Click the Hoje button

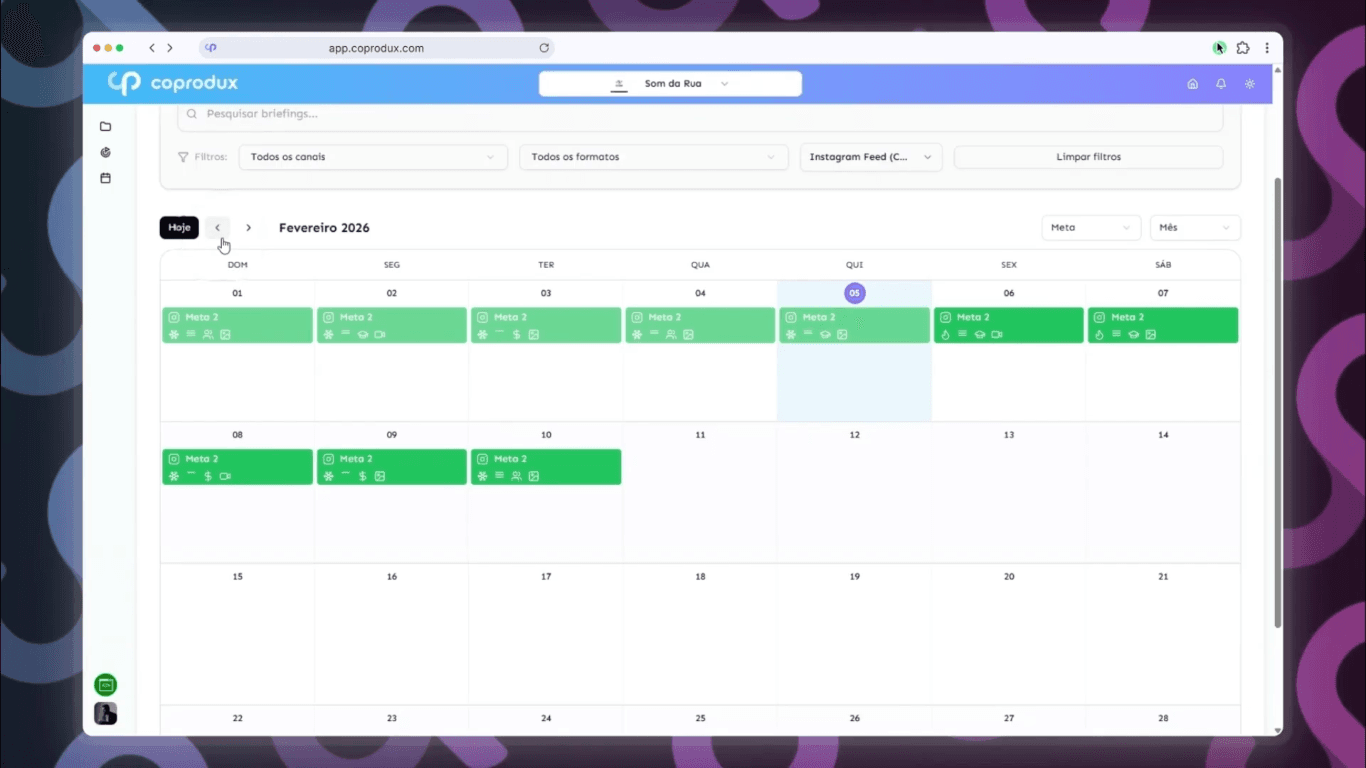click(179, 228)
